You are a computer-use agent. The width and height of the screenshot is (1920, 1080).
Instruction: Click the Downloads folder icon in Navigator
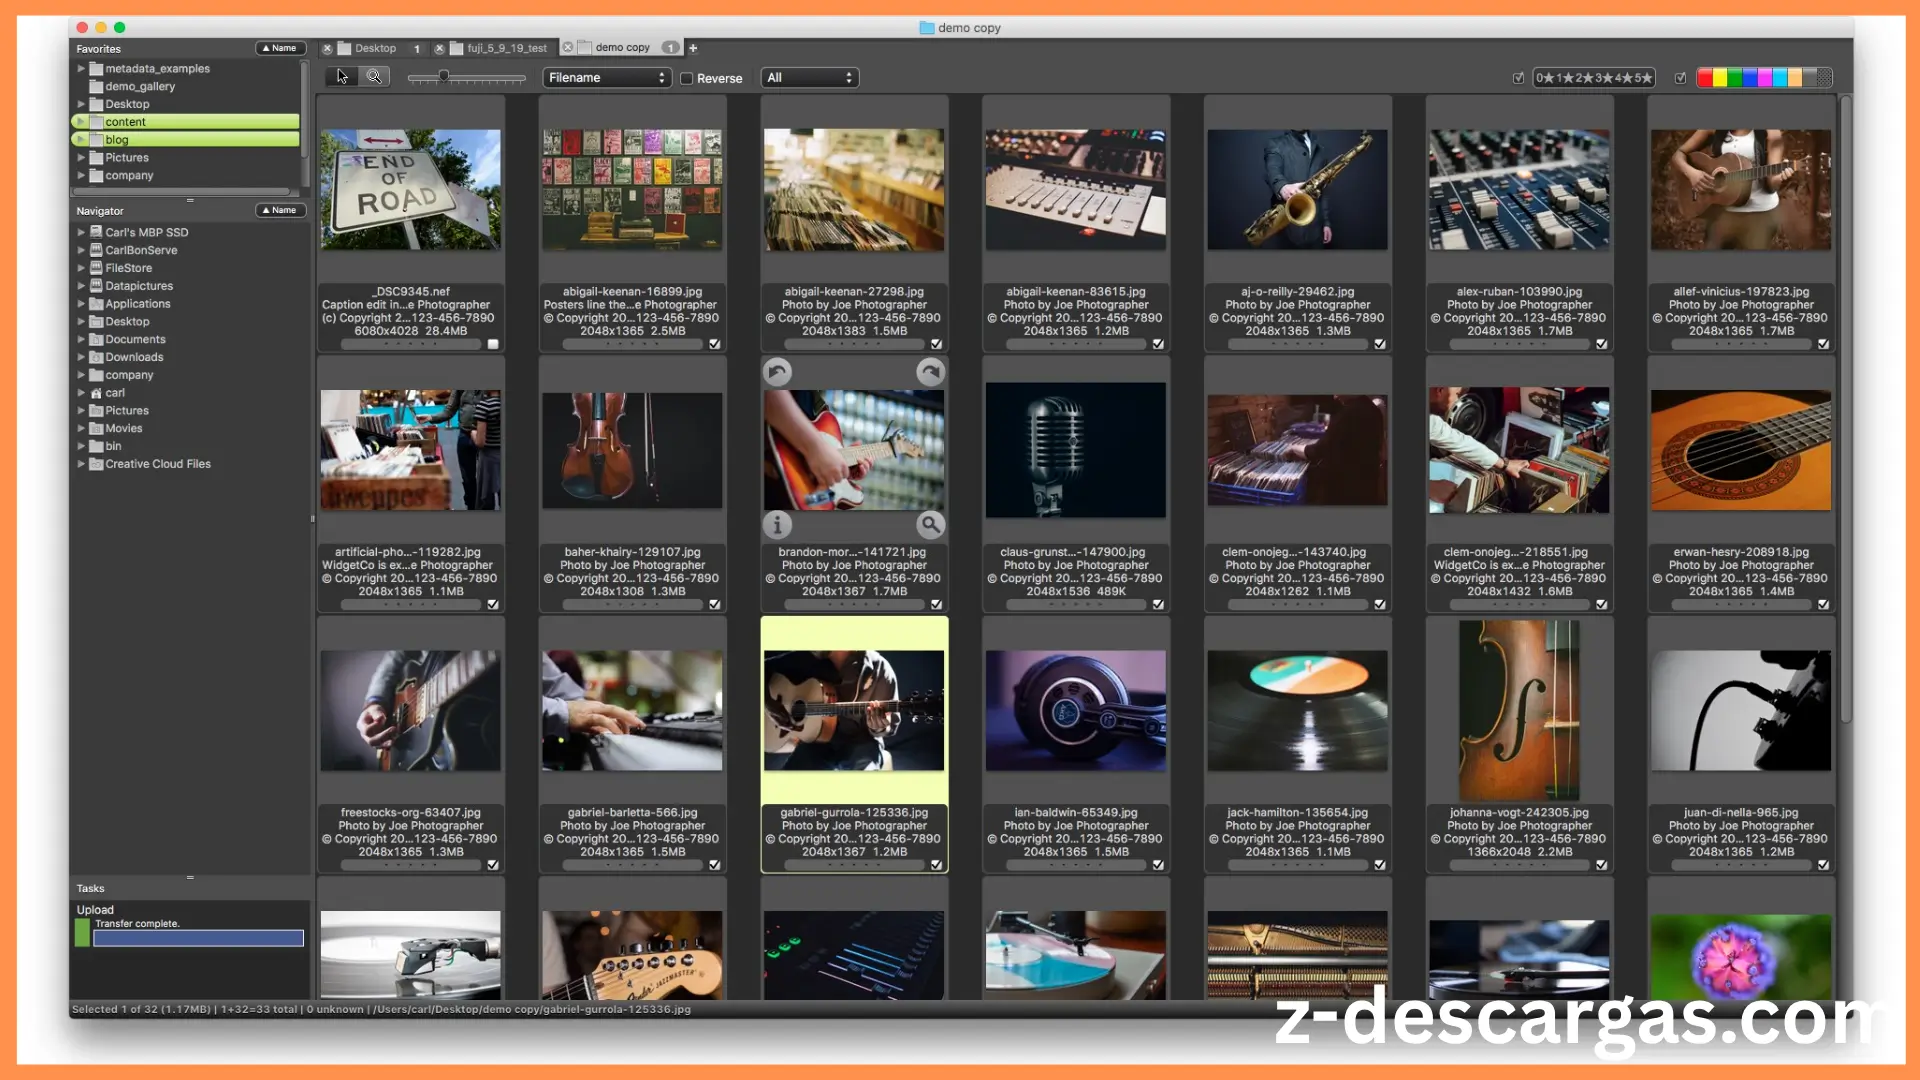[x=96, y=357]
